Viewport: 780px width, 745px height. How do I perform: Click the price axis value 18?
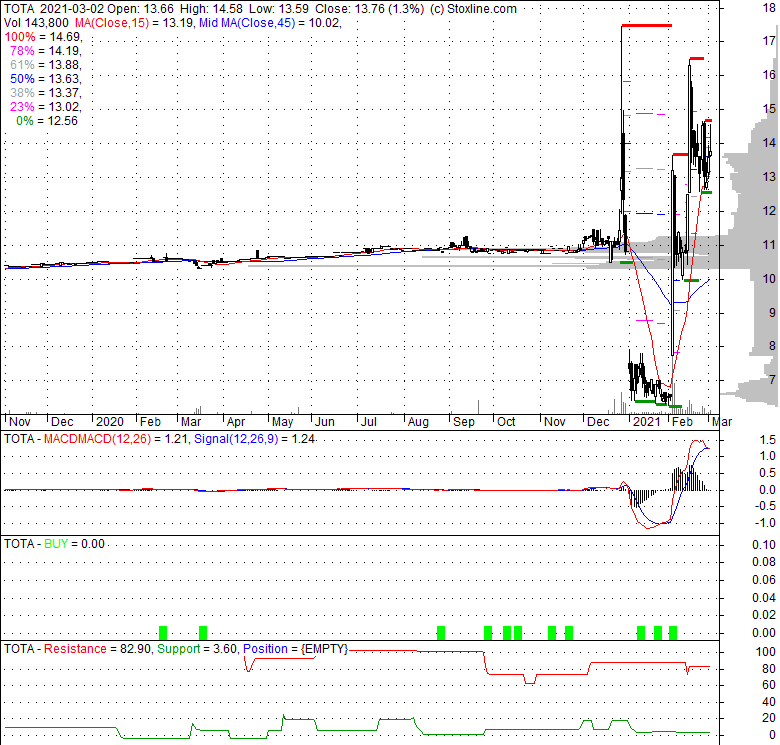pyautogui.click(x=769, y=7)
